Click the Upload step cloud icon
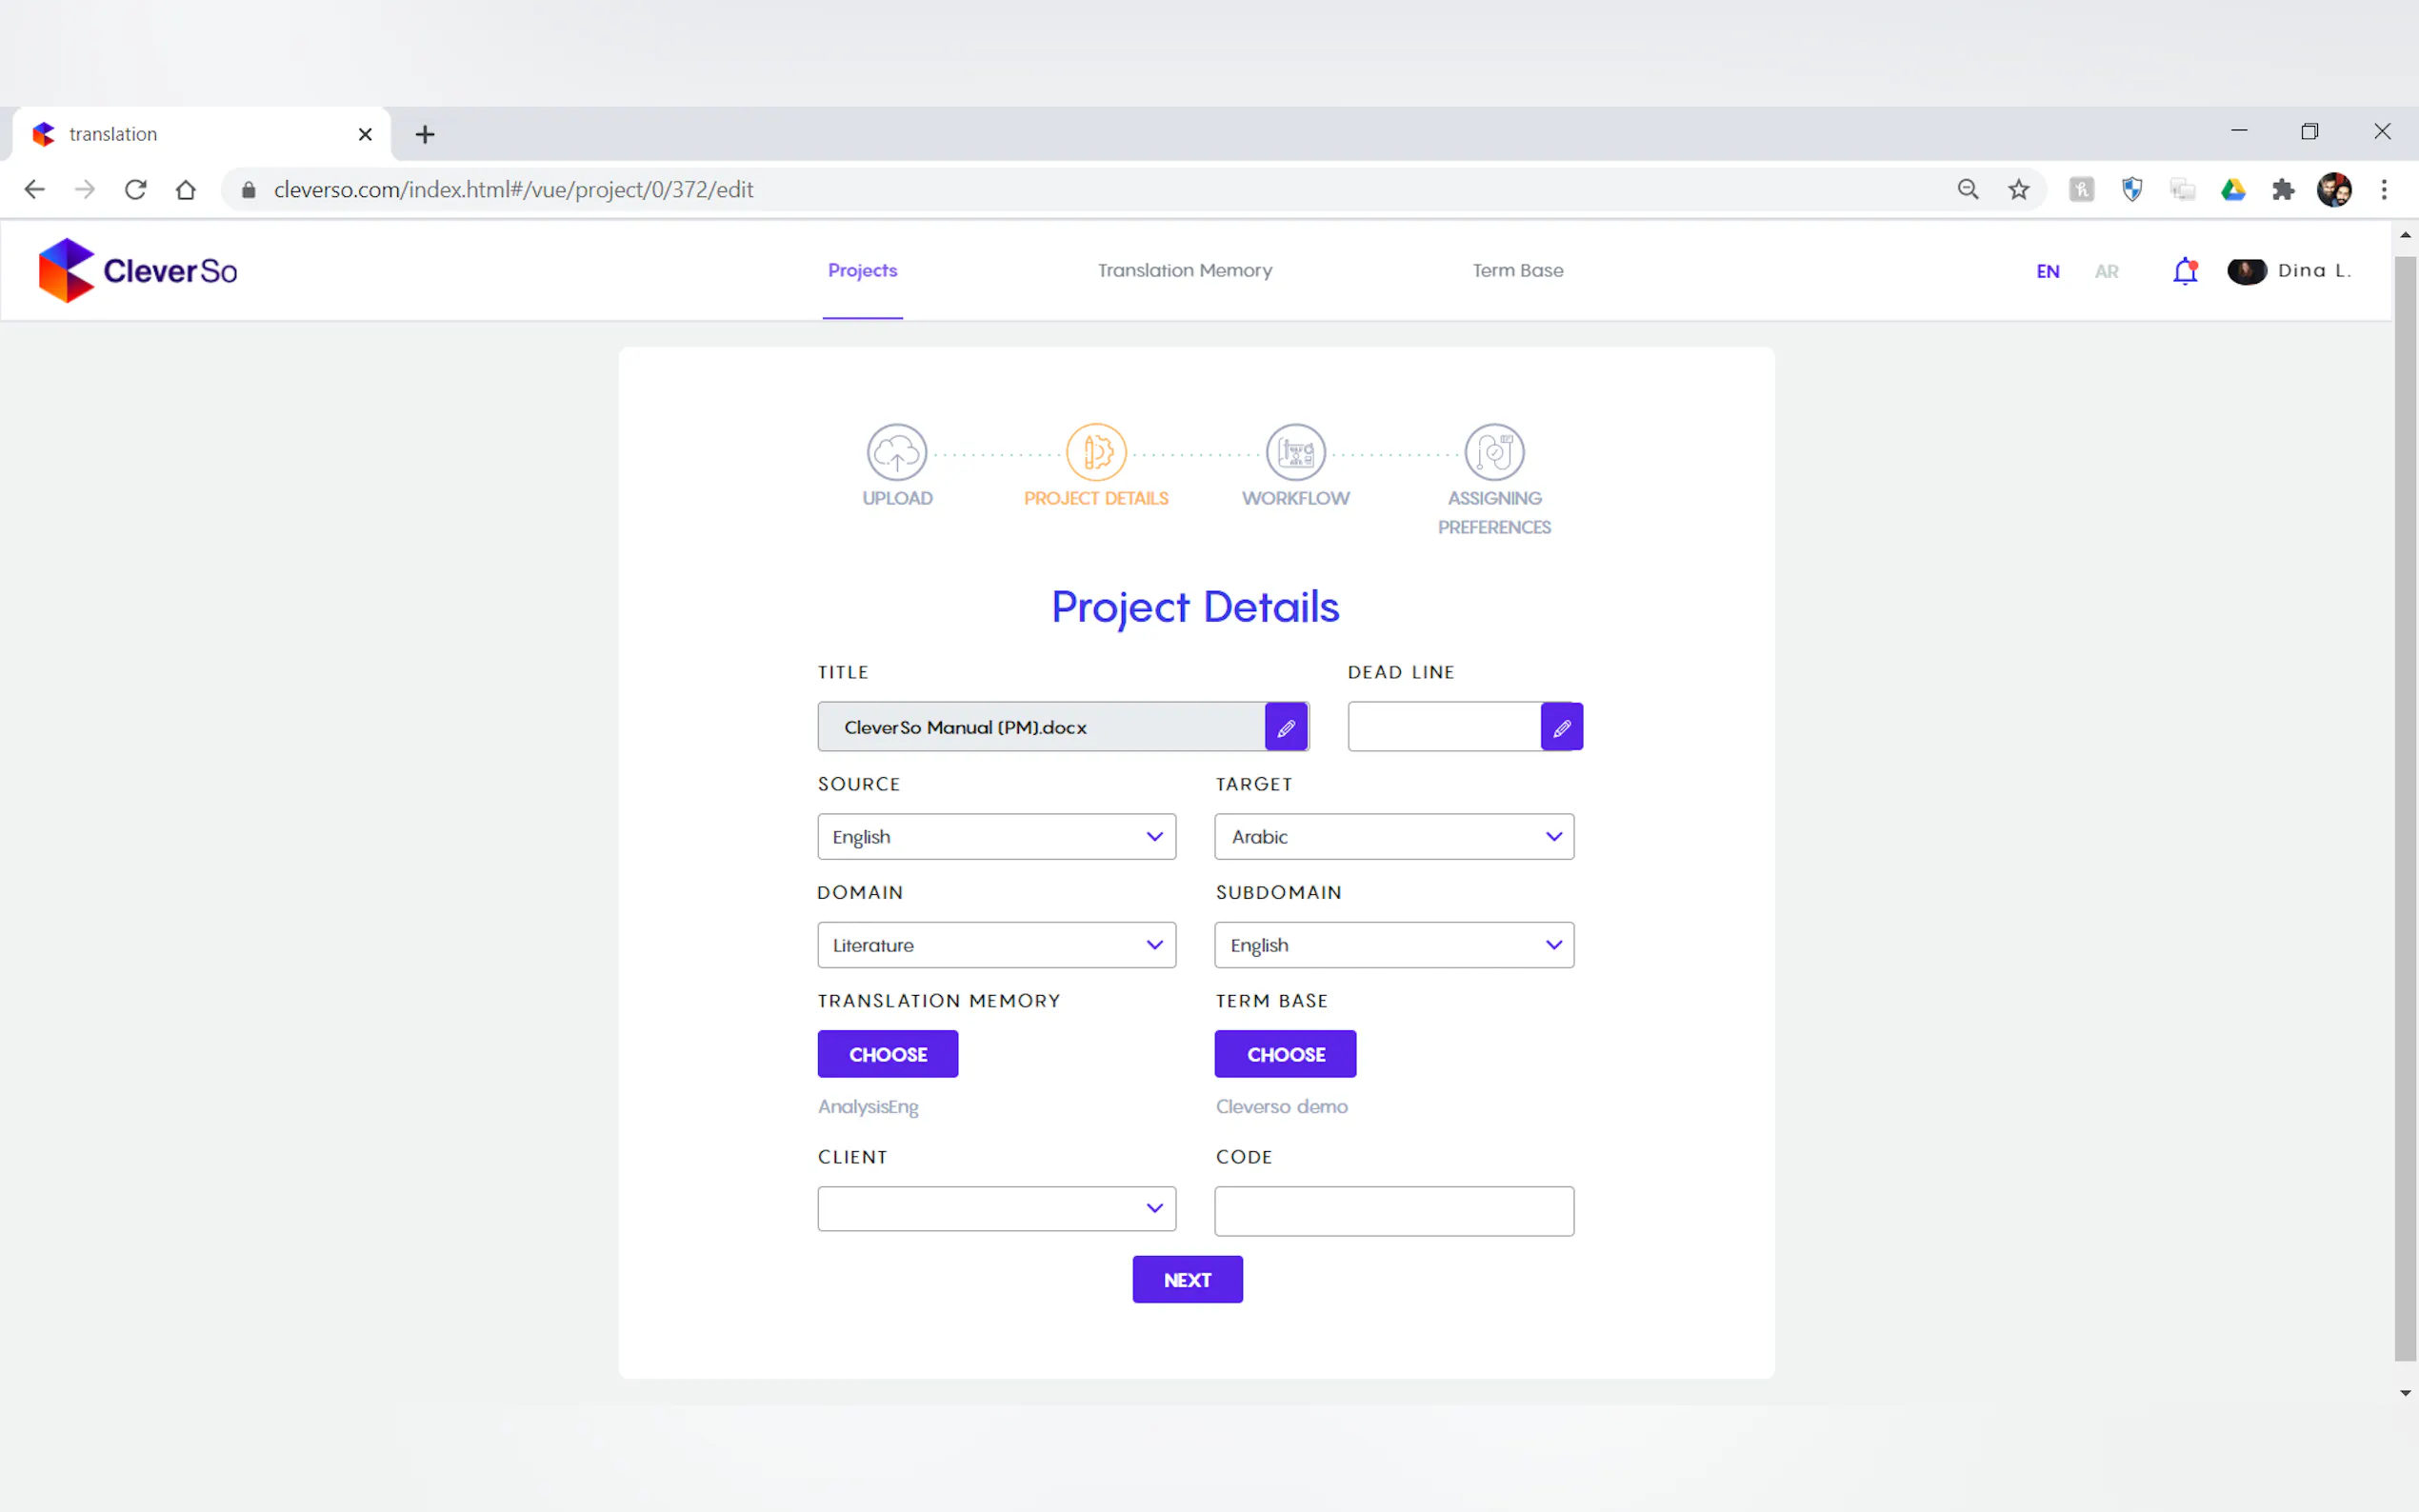Viewport: 2419px width, 1512px height. point(896,453)
